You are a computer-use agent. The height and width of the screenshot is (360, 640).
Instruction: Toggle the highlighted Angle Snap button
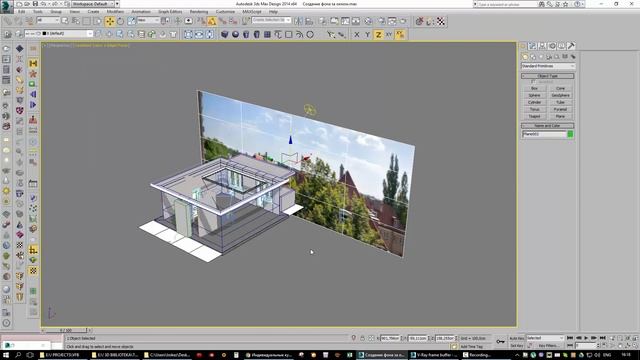pyautogui.click(x=211, y=21)
